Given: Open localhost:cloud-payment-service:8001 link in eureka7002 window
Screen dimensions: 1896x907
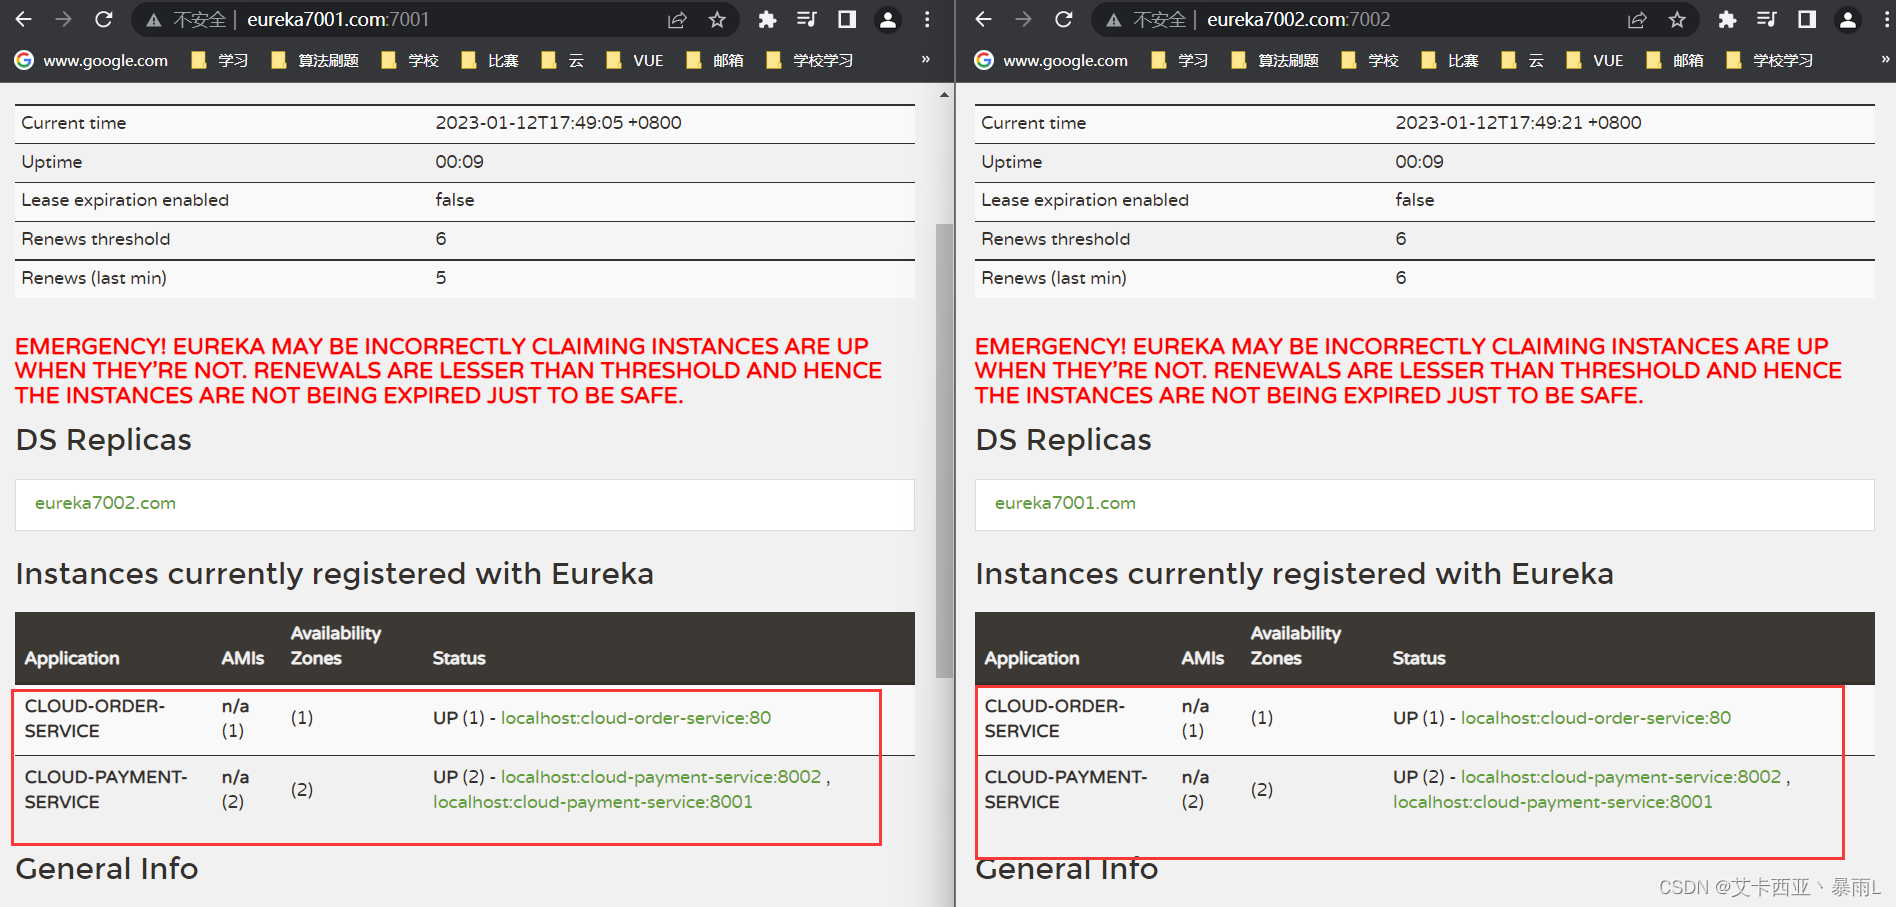Looking at the screenshot, I should (1553, 802).
